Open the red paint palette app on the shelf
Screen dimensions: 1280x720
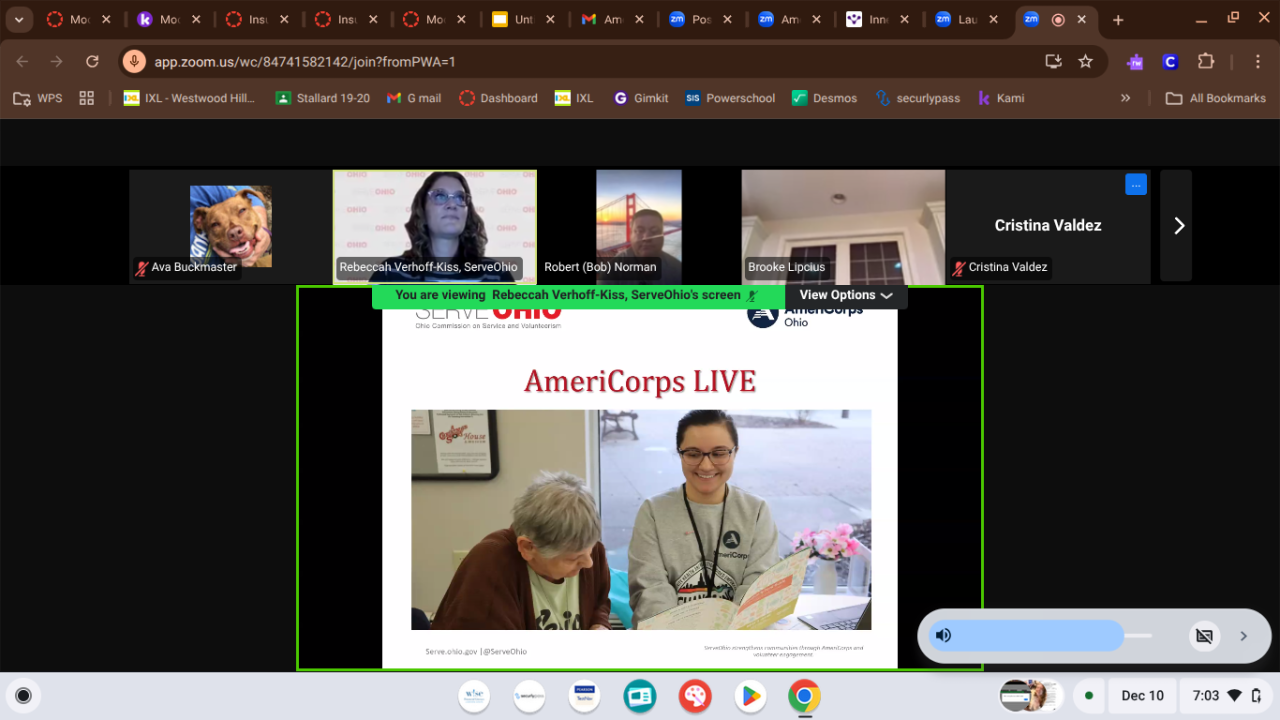pyautogui.click(x=694, y=696)
